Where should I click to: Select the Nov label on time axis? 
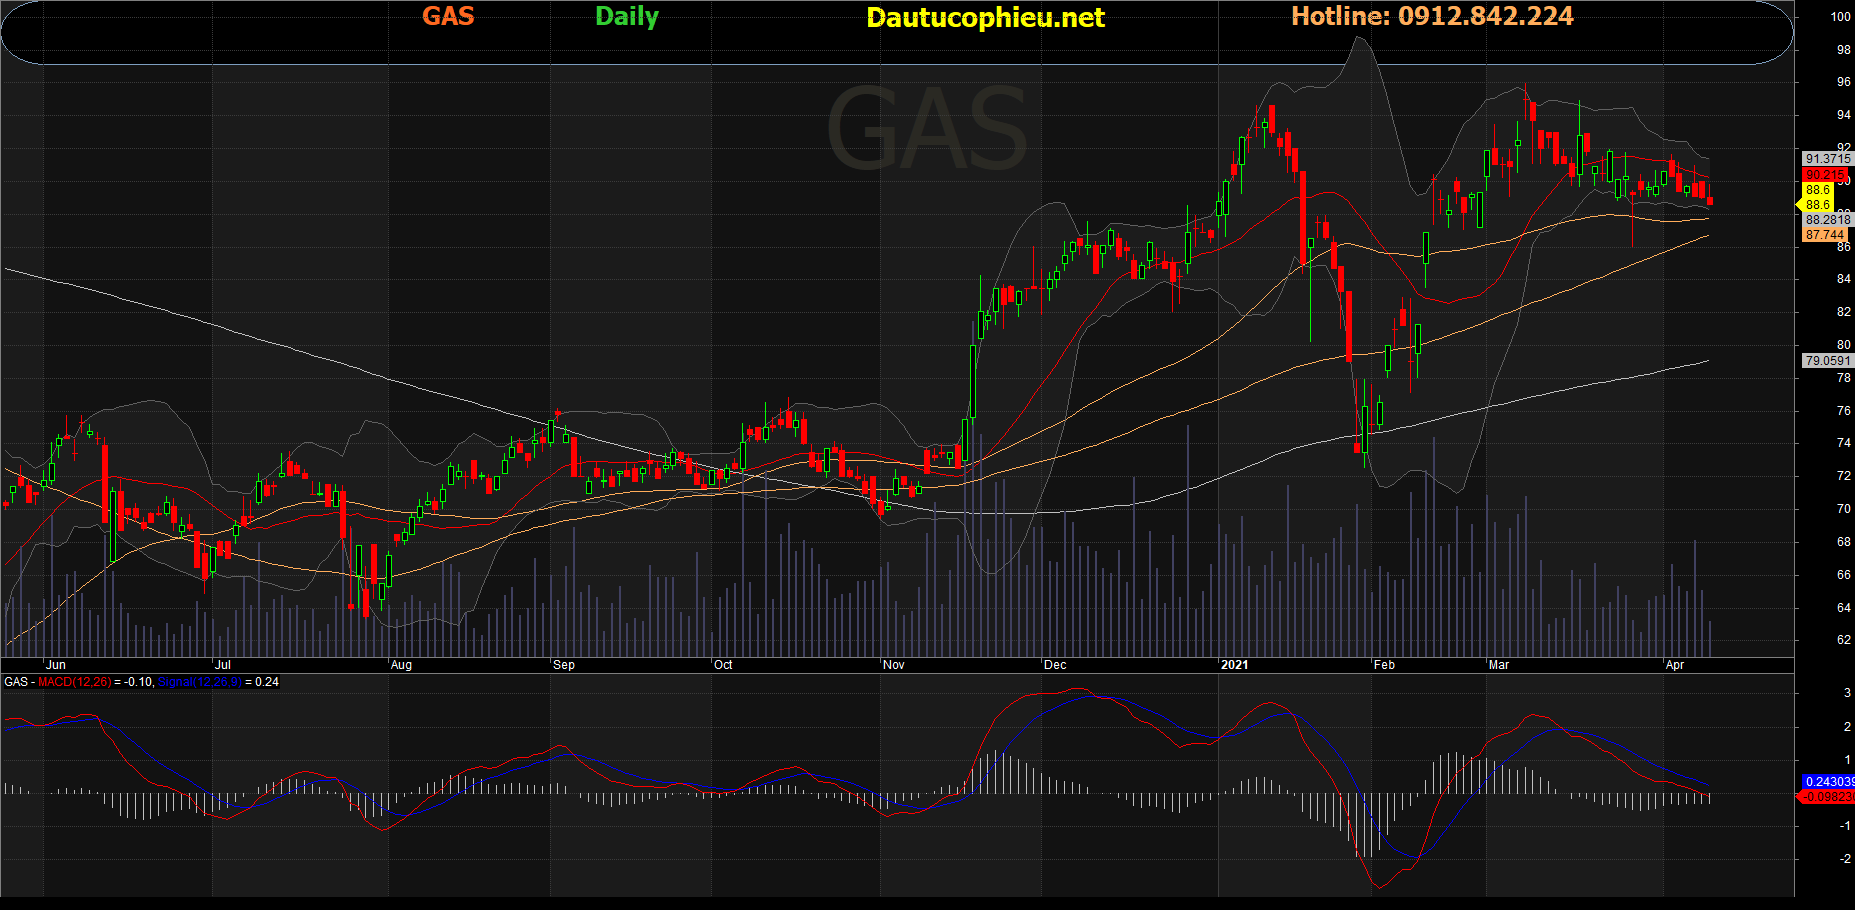click(894, 665)
